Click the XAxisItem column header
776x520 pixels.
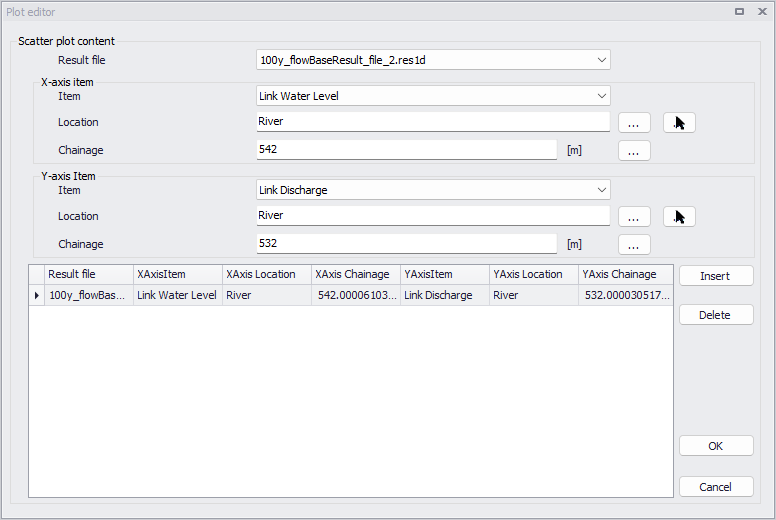[x=178, y=274]
